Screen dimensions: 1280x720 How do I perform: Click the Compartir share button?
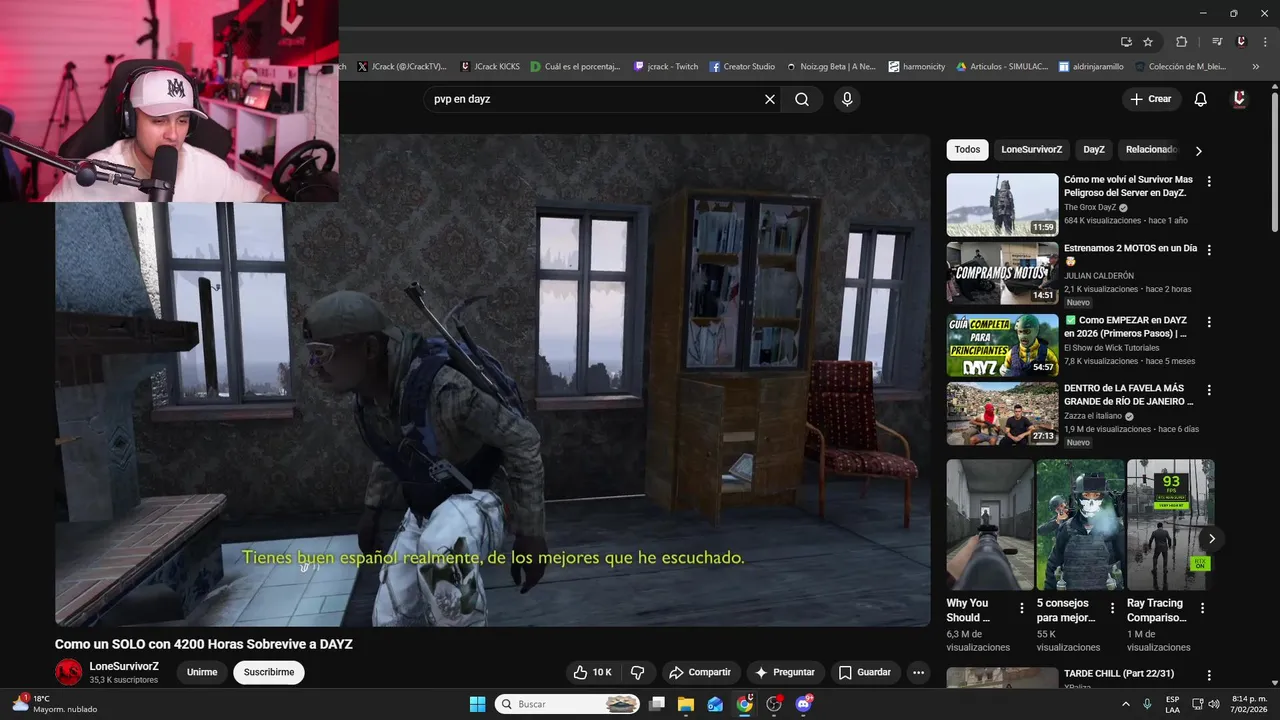pos(700,672)
